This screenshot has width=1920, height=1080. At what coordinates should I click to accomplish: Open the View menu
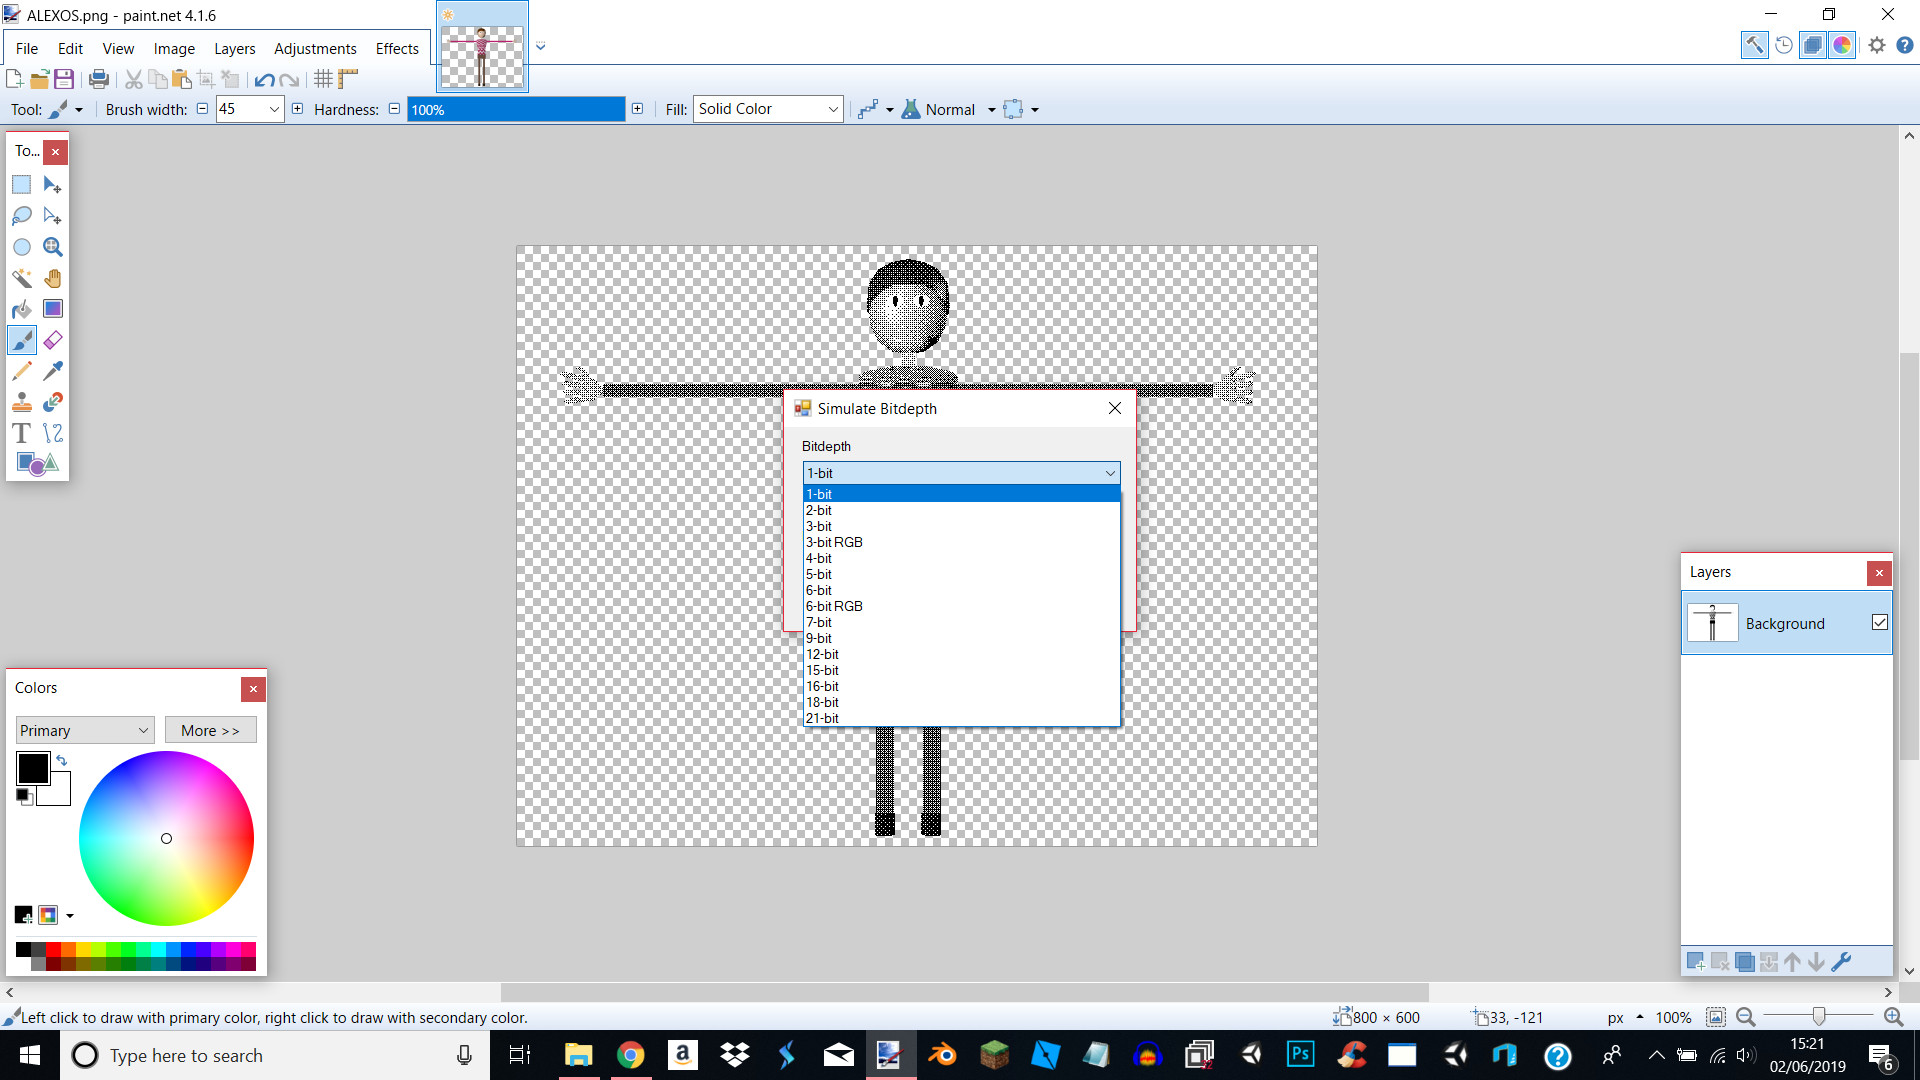pyautogui.click(x=118, y=48)
